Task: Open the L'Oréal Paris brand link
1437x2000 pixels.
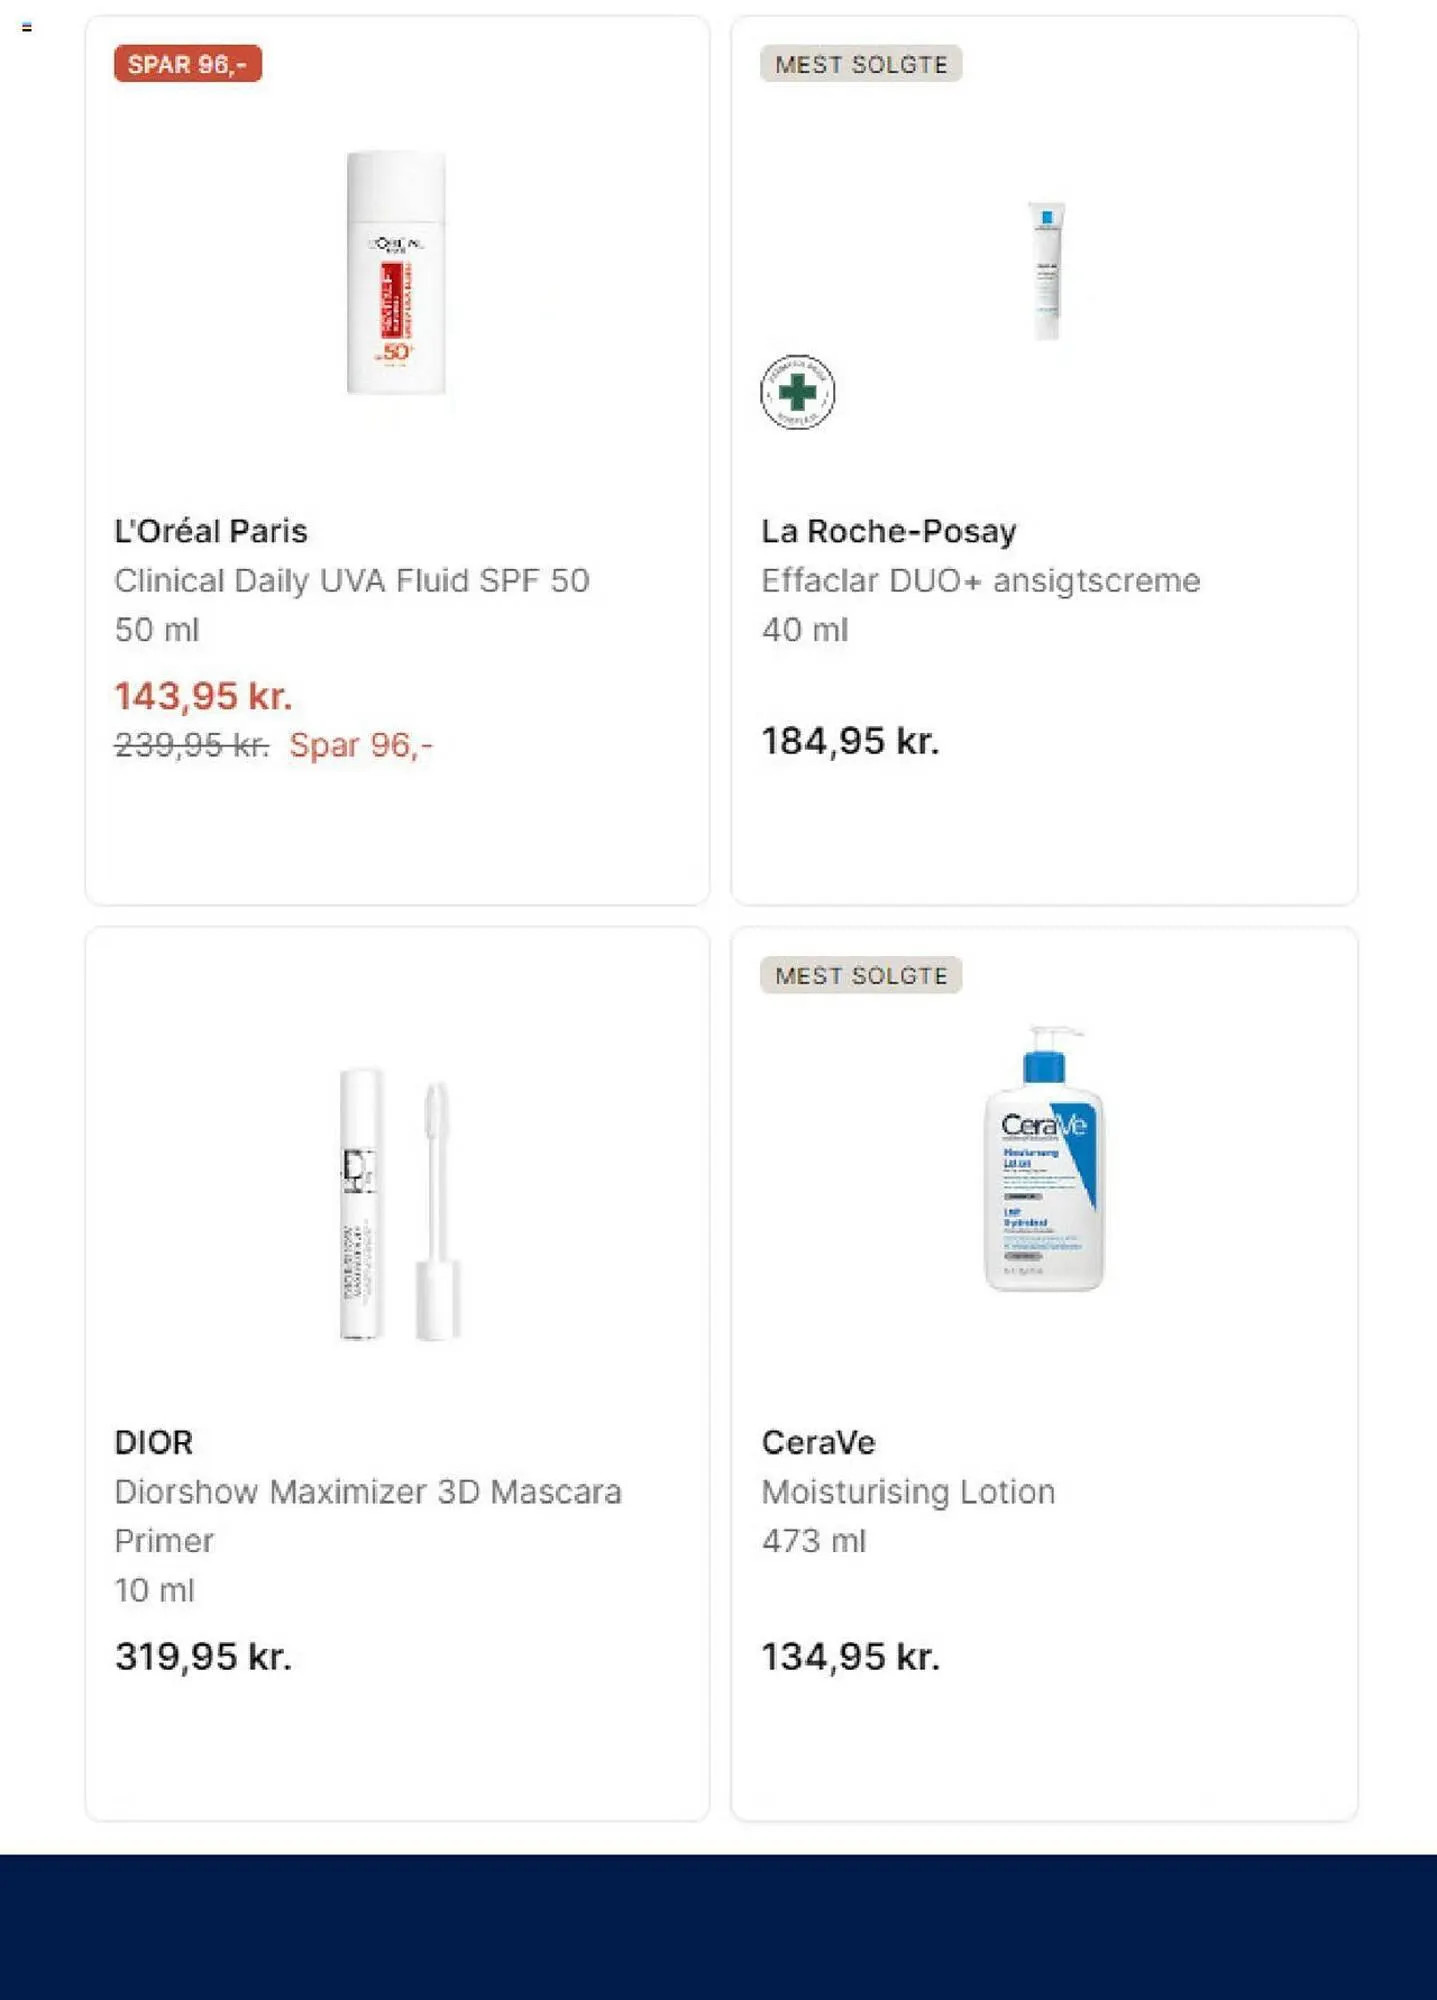Action: 211,531
